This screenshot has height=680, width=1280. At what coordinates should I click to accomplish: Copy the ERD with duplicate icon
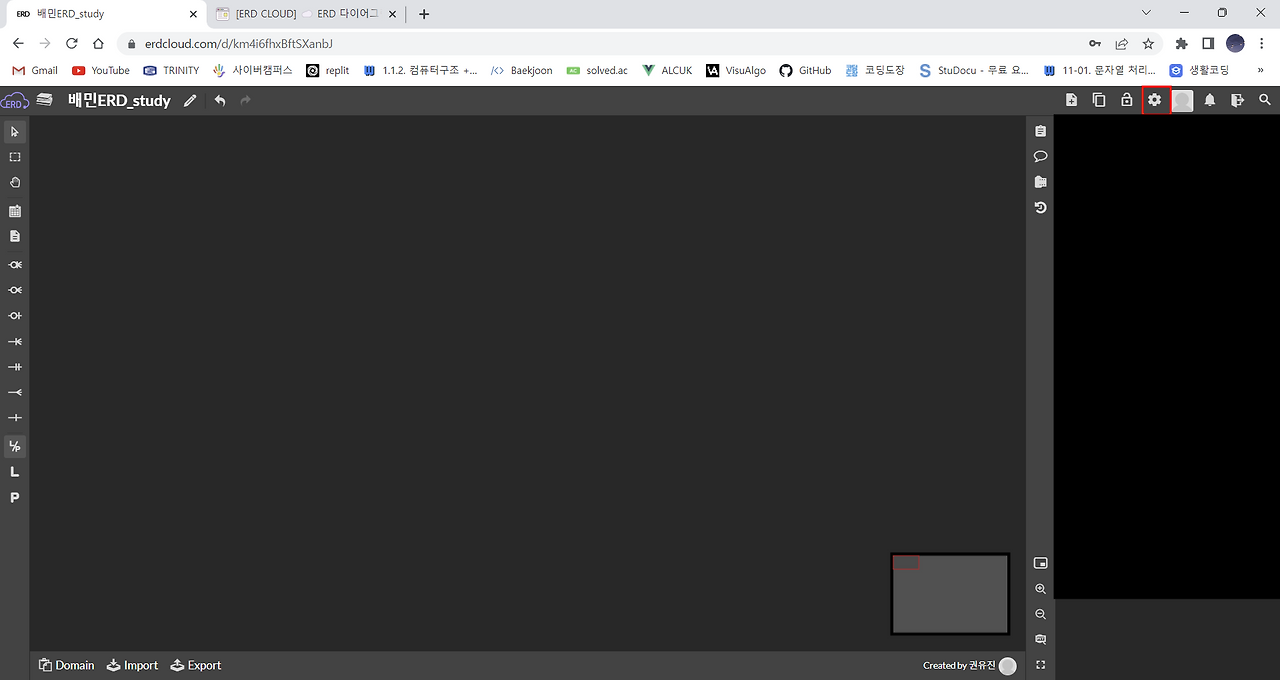[x=1099, y=100]
